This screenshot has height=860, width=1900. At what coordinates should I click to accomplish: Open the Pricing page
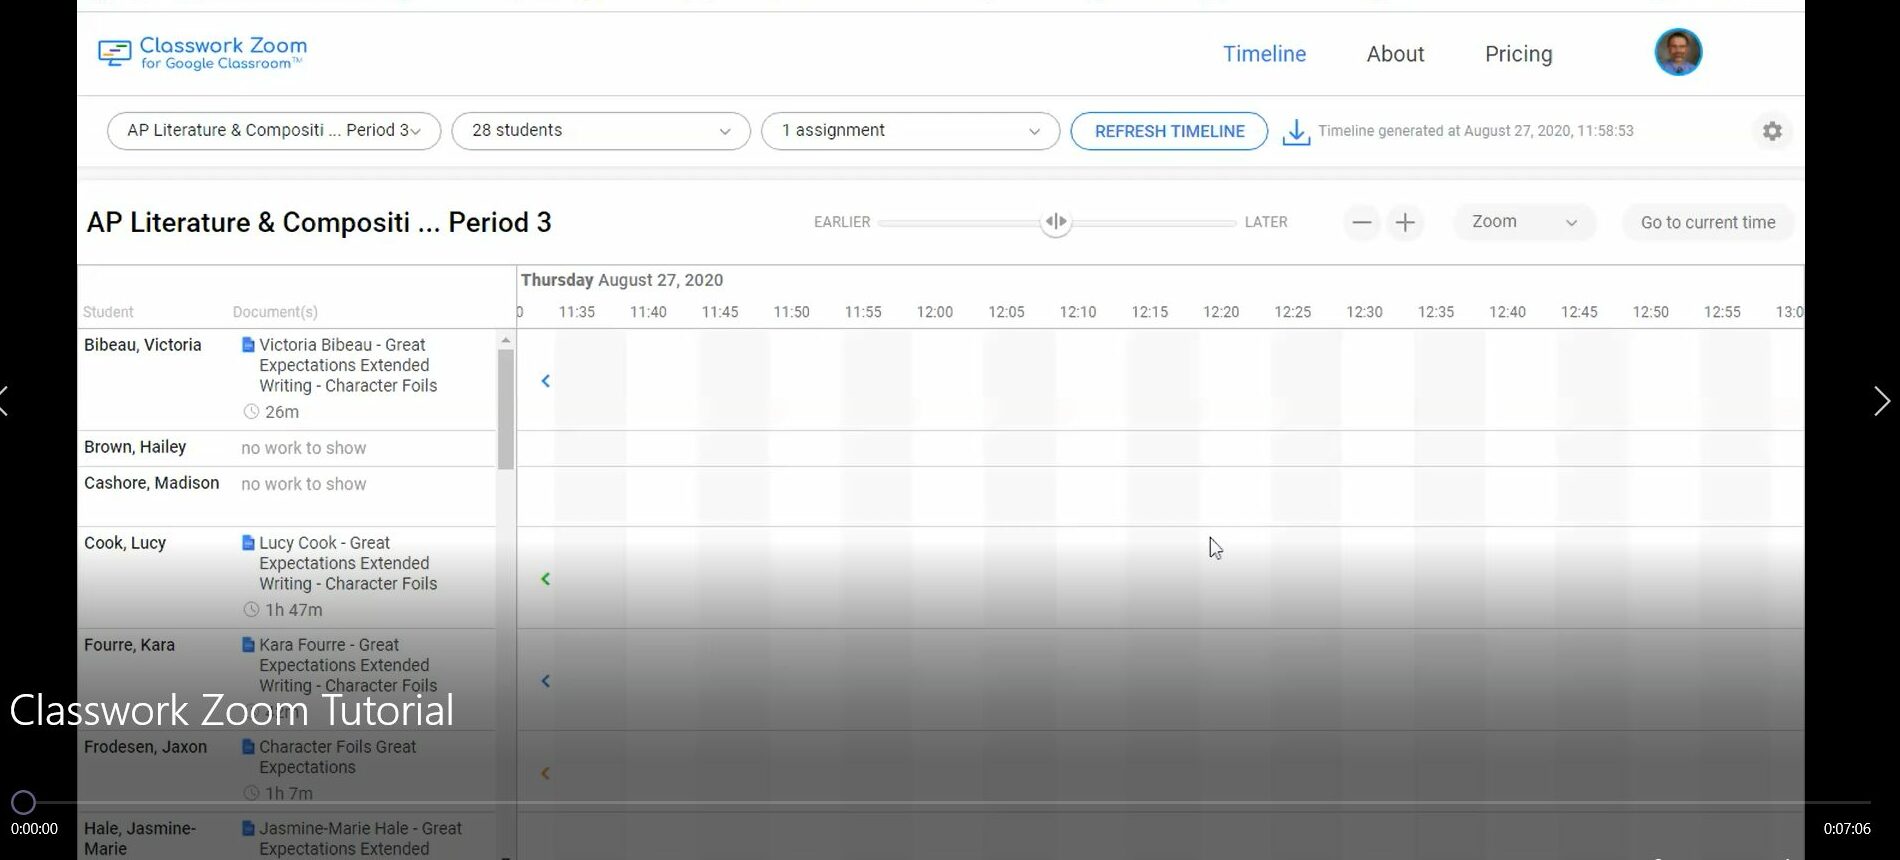click(x=1518, y=54)
